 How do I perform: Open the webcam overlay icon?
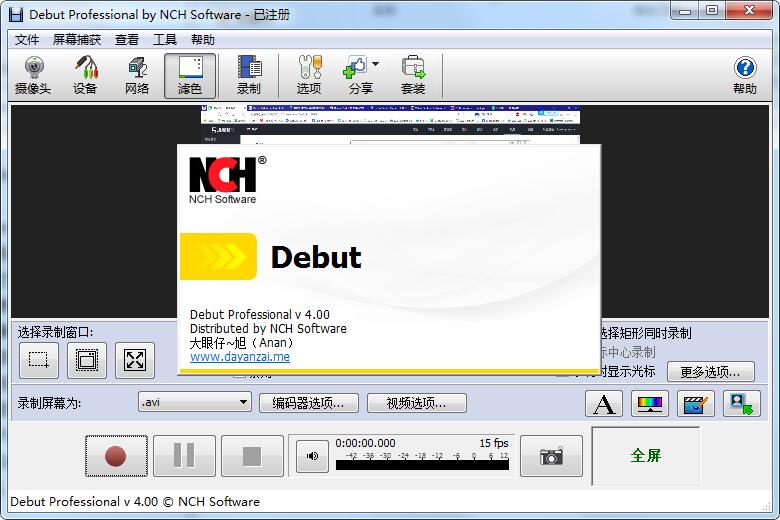coord(742,404)
